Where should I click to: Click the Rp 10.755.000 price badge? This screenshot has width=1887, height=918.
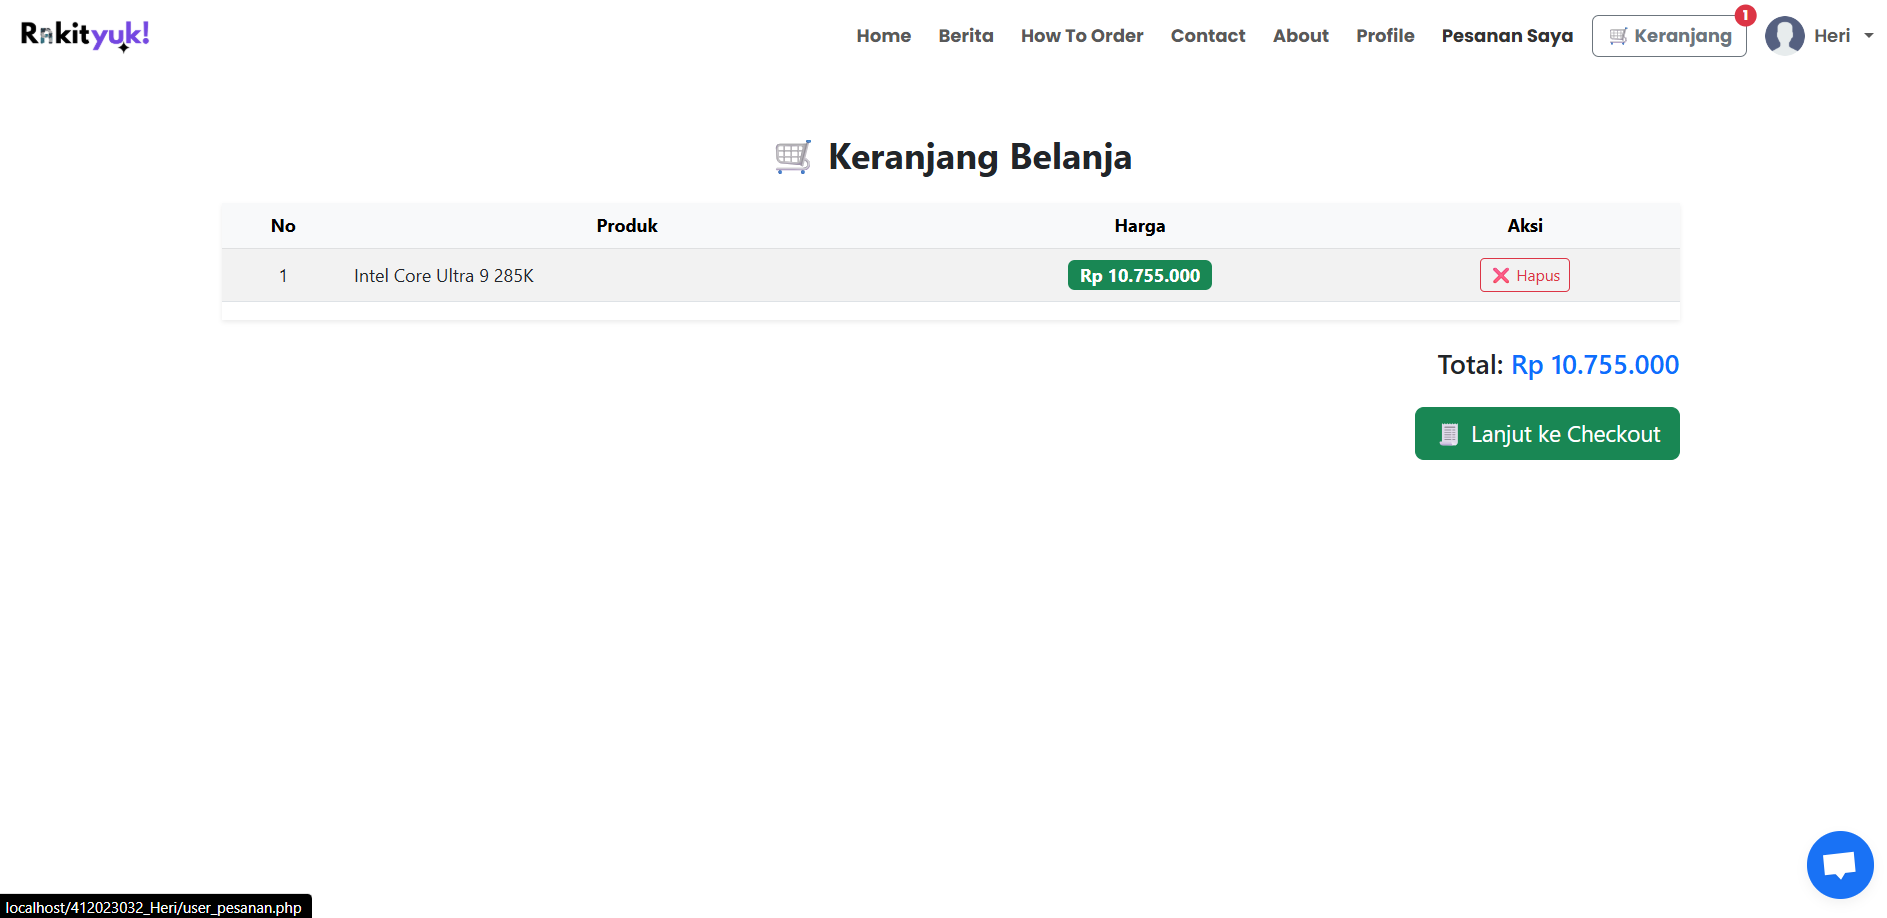(x=1139, y=276)
